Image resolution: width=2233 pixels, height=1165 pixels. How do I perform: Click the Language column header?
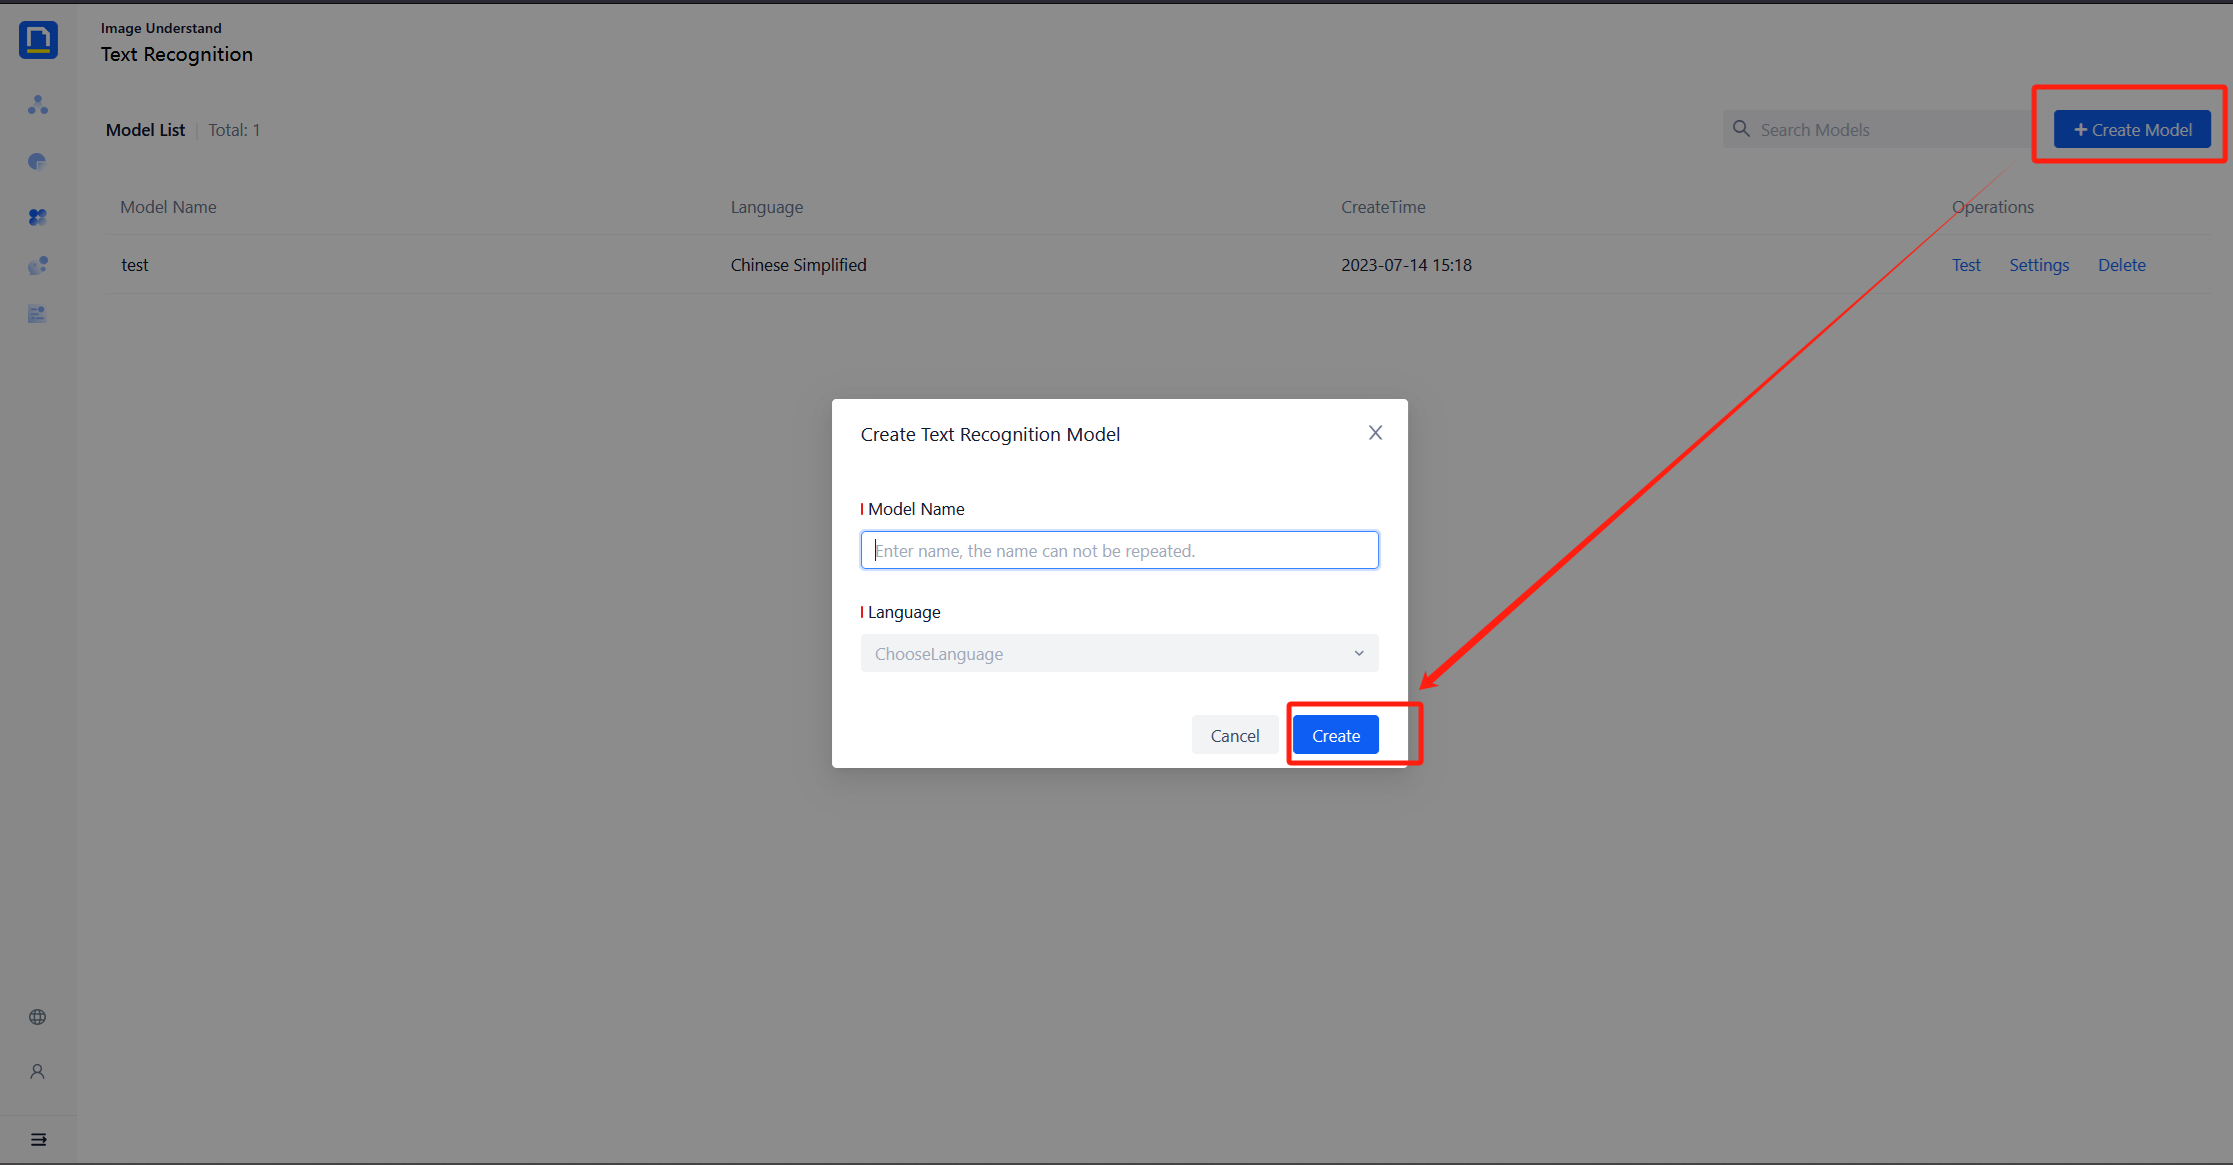tap(766, 207)
